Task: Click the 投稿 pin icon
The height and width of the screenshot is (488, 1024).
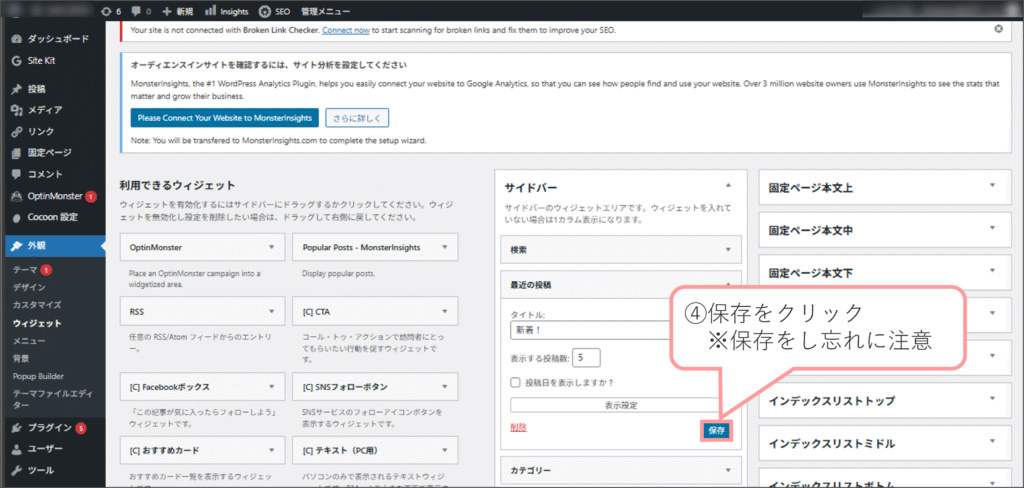Action: point(17,88)
